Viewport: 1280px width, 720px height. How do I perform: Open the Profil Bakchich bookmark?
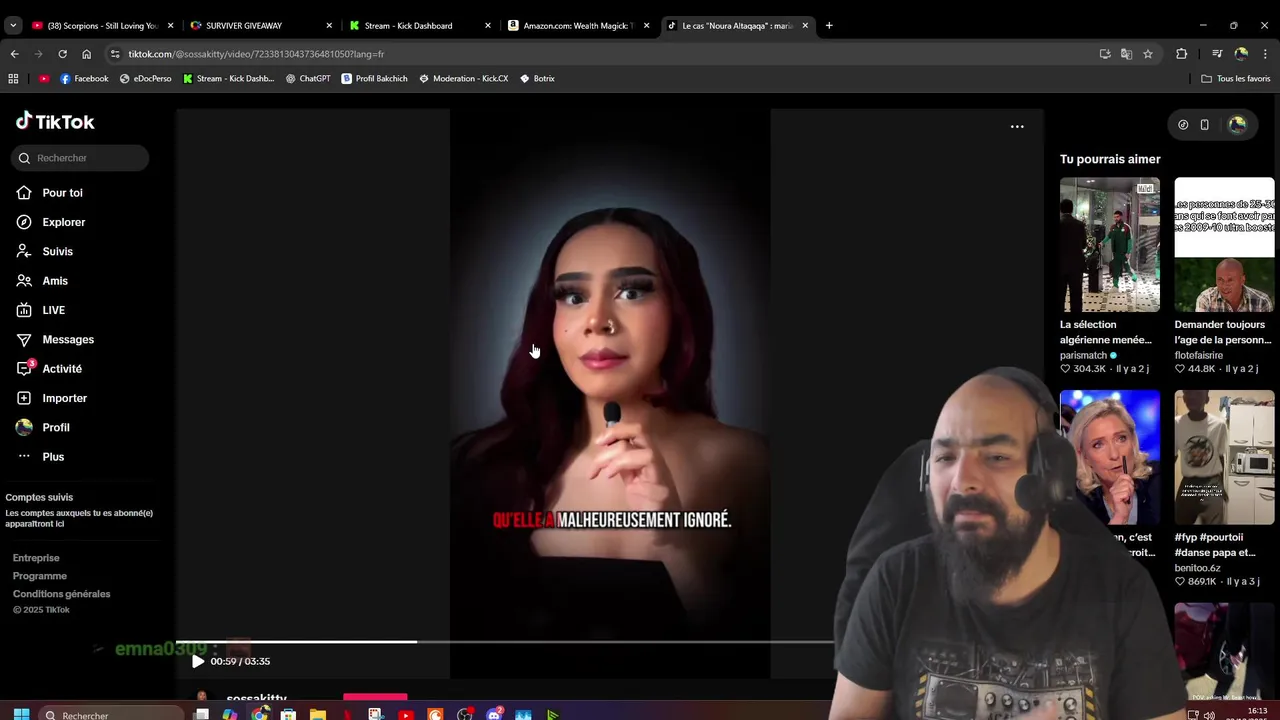[x=375, y=78]
